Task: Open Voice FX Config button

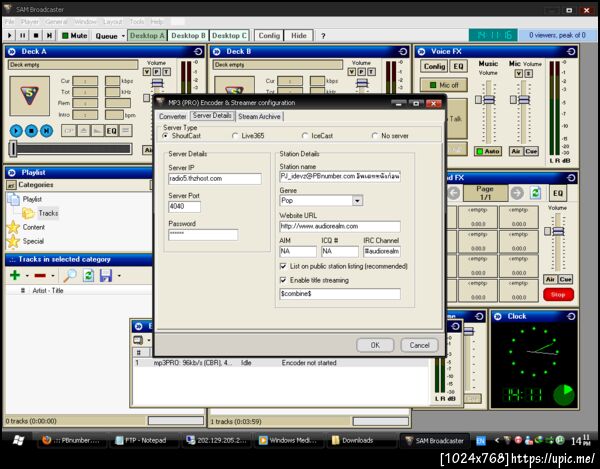Action: coord(434,67)
